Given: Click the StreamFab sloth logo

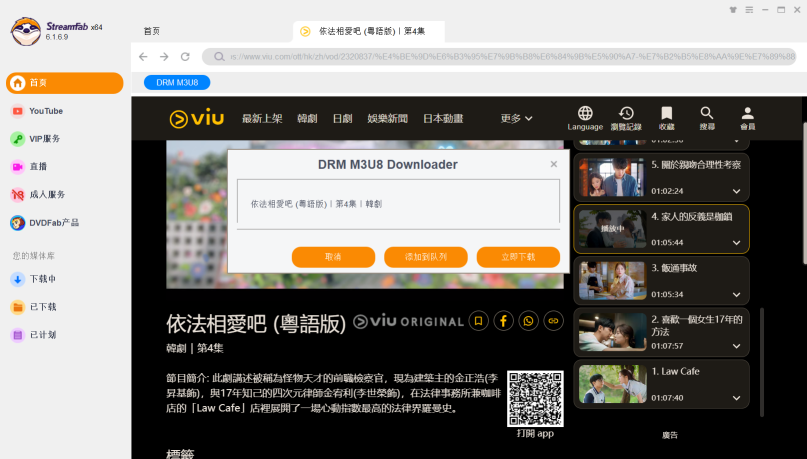Looking at the screenshot, I should [x=26, y=31].
